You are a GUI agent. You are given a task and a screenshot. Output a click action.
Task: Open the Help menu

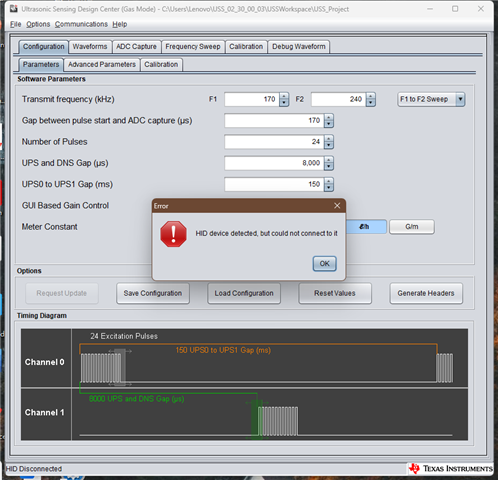click(120, 24)
